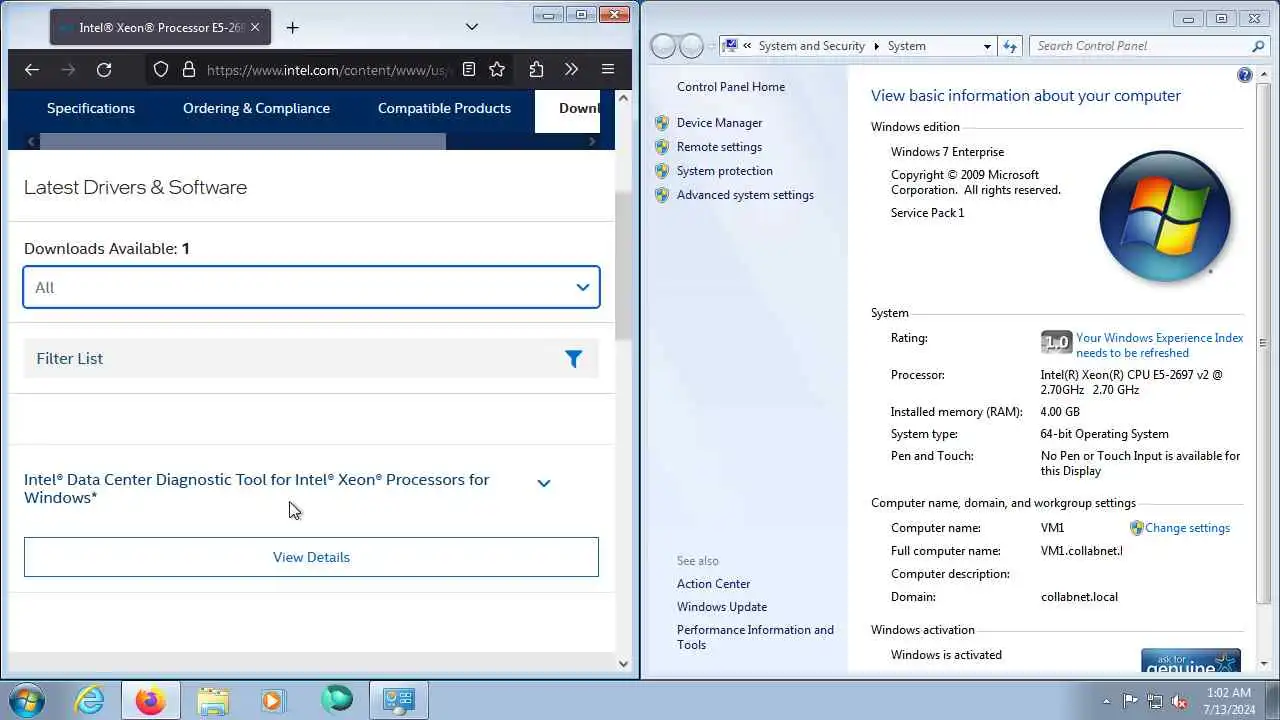The height and width of the screenshot is (720, 1280).
Task: Click Control Panel forward button
Action: [x=691, y=46]
